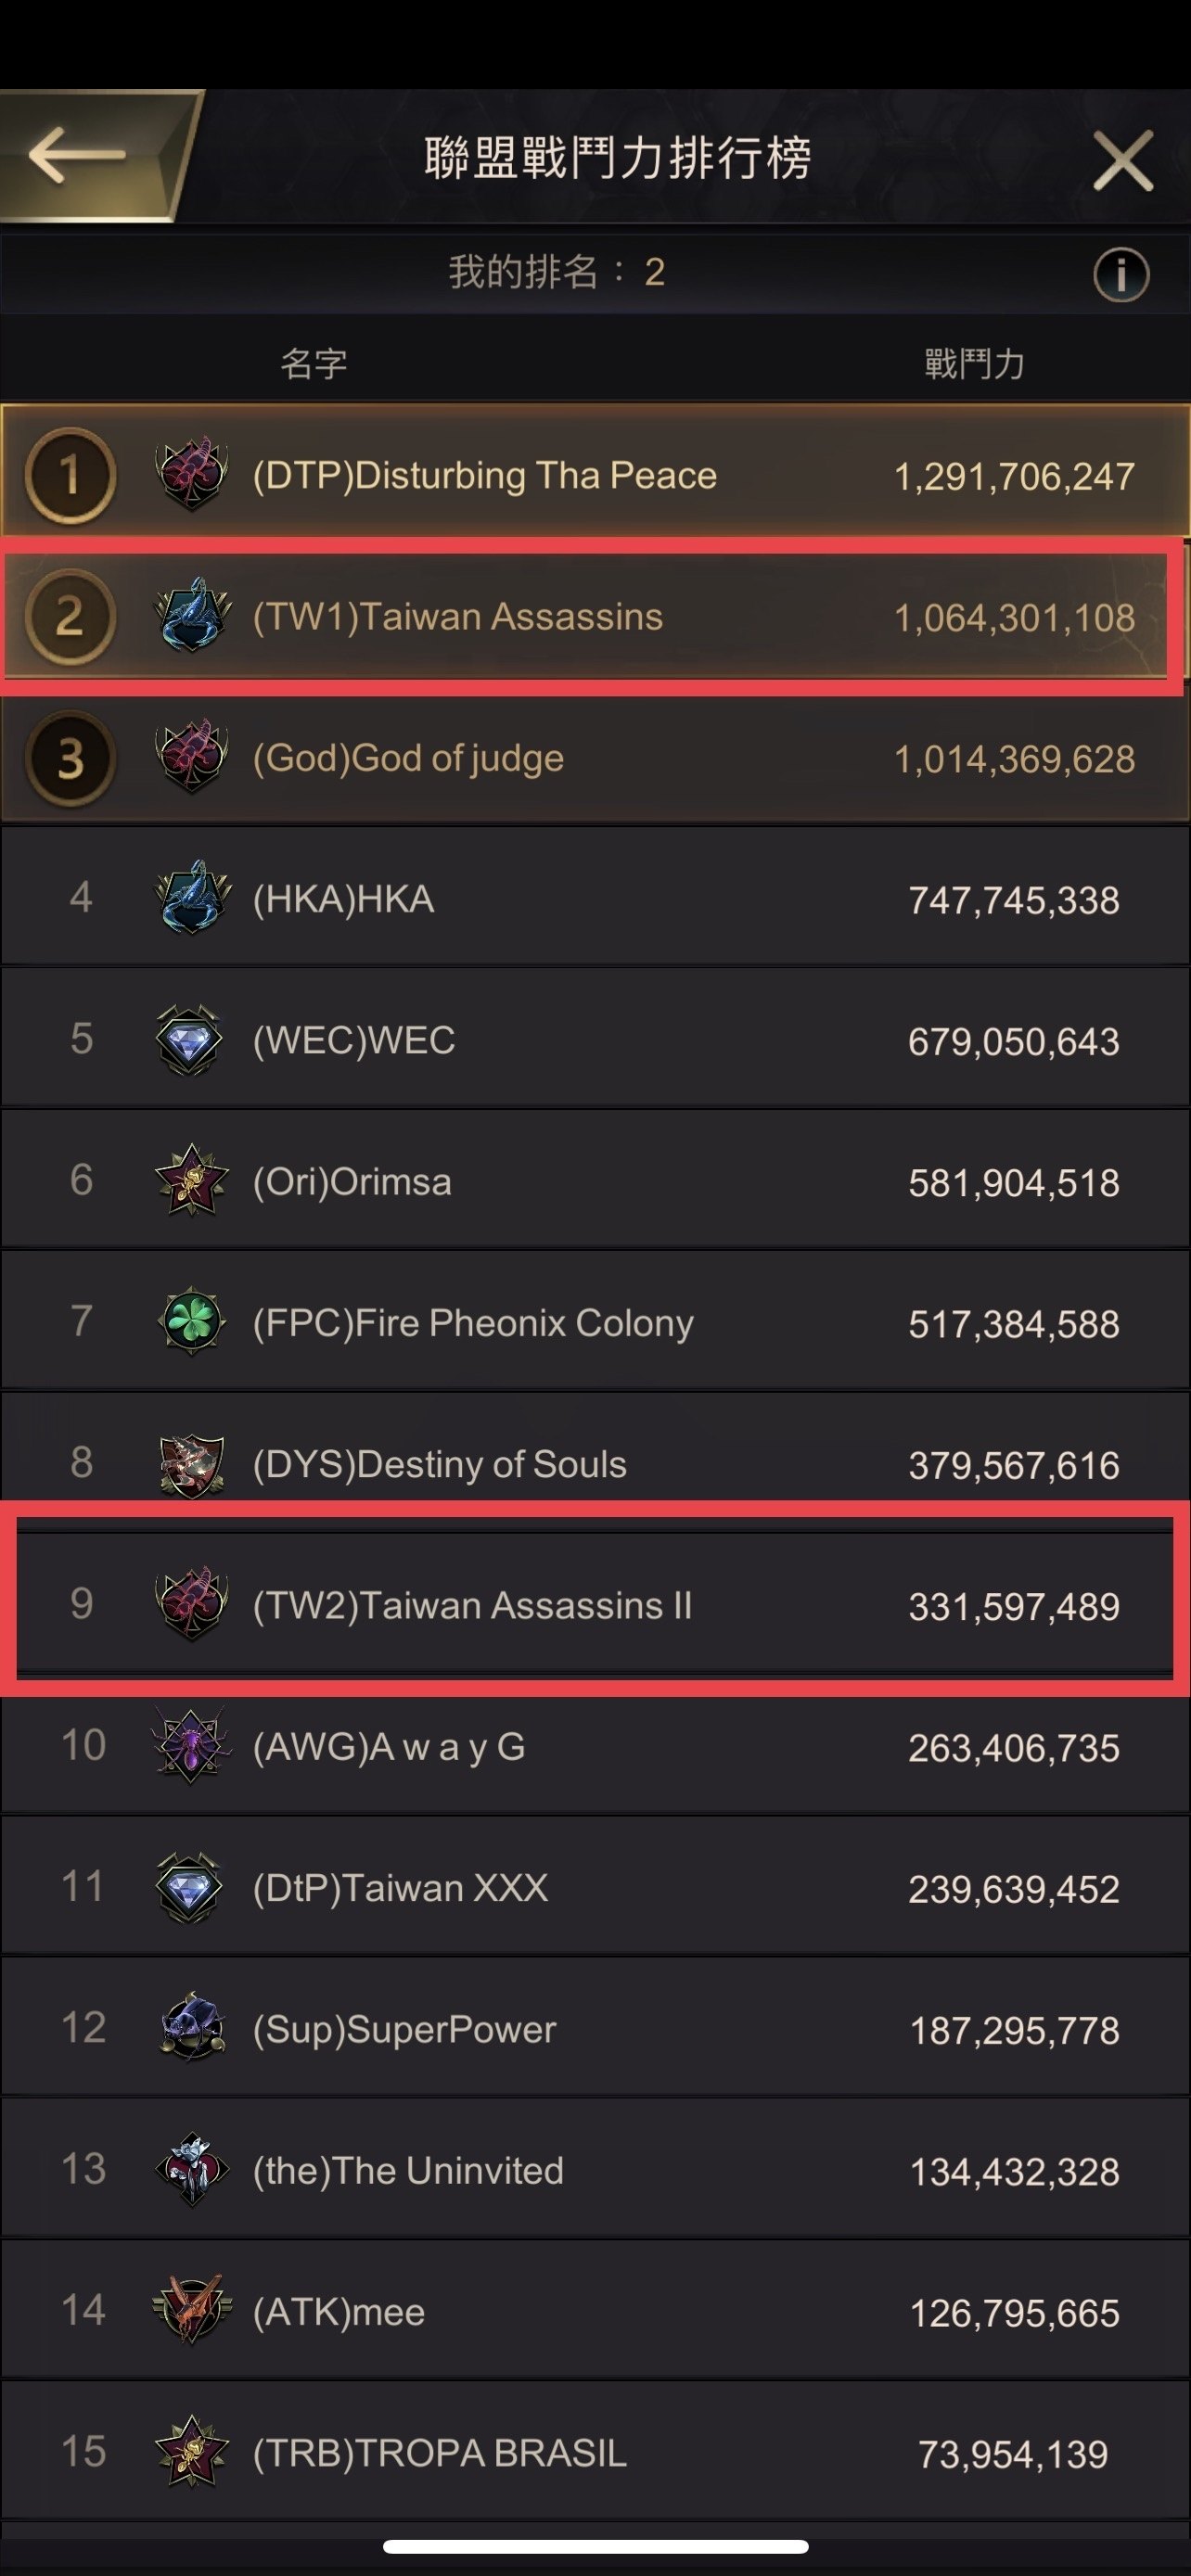Tap the WEC diamond emblem
This screenshot has height=2576, width=1191.
point(190,1040)
